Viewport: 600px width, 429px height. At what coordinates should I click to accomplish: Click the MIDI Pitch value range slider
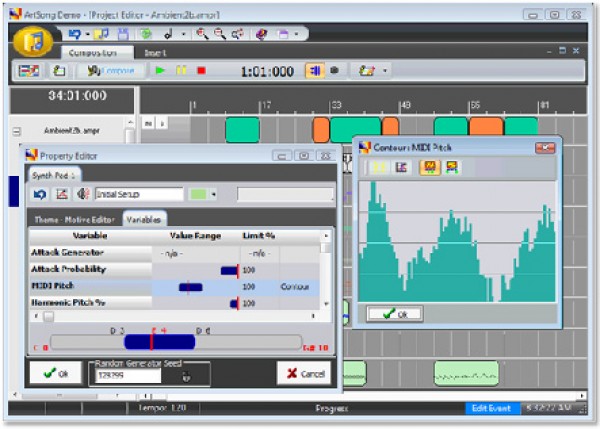[190, 287]
